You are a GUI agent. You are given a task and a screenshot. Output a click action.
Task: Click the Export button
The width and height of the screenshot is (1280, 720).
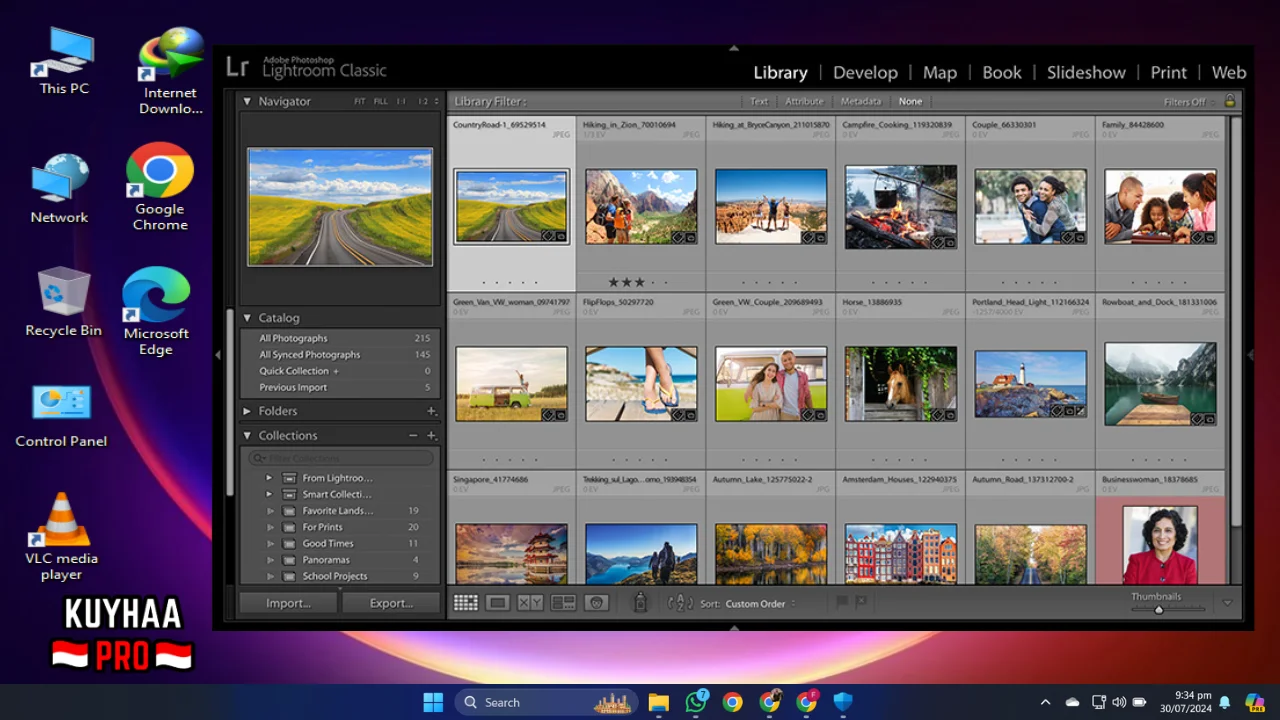(x=391, y=603)
